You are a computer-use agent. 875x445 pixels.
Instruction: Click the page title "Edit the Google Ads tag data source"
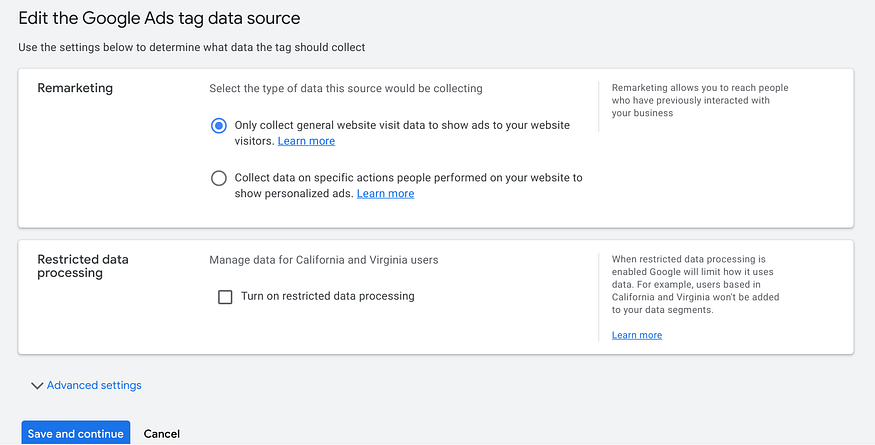[159, 18]
